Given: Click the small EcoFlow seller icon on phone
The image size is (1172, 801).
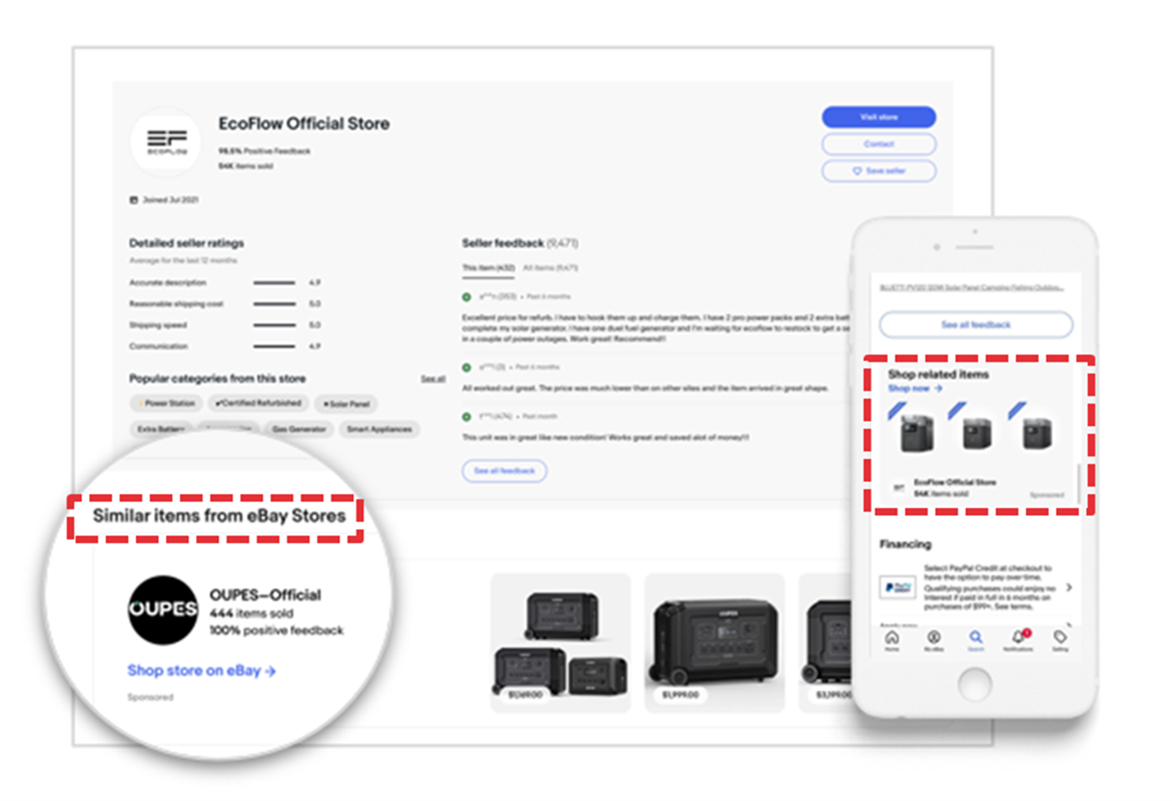Looking at the screenshot, I should 898,488.
